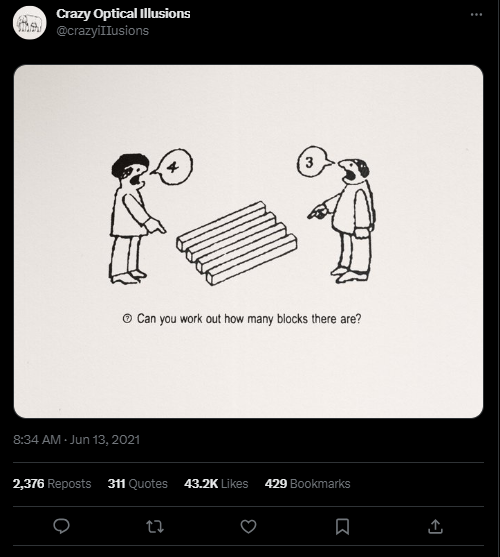Click the Crazy Optical Illusions profile avatar
Image resolution: width=500 pixels, height=557 pixels.
30,22
